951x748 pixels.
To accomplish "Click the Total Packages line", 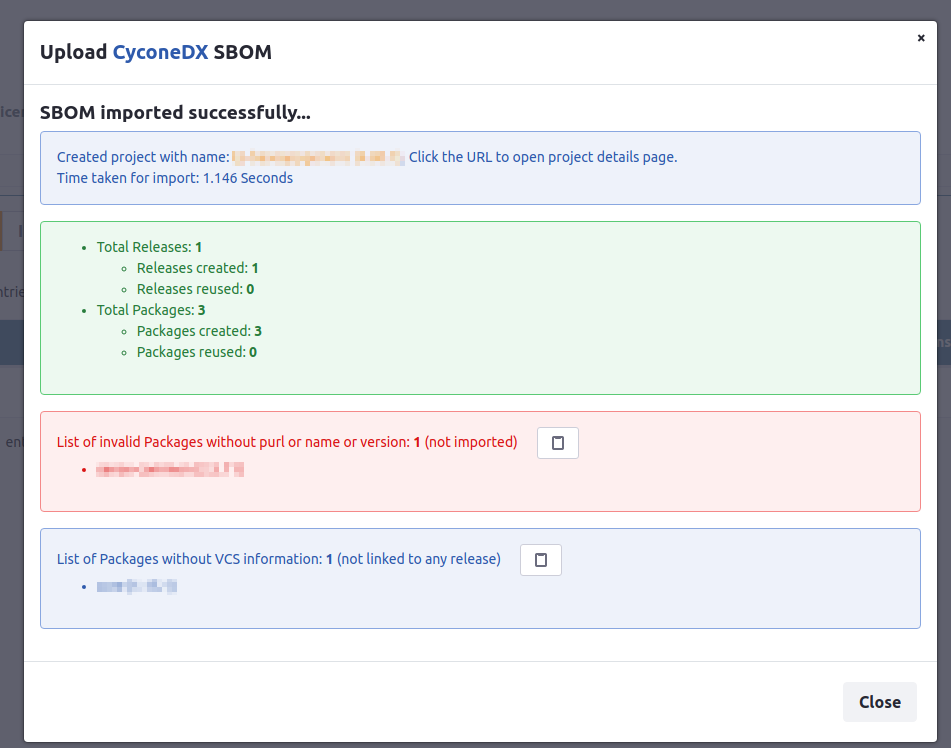I will click(x=151, y=310).
